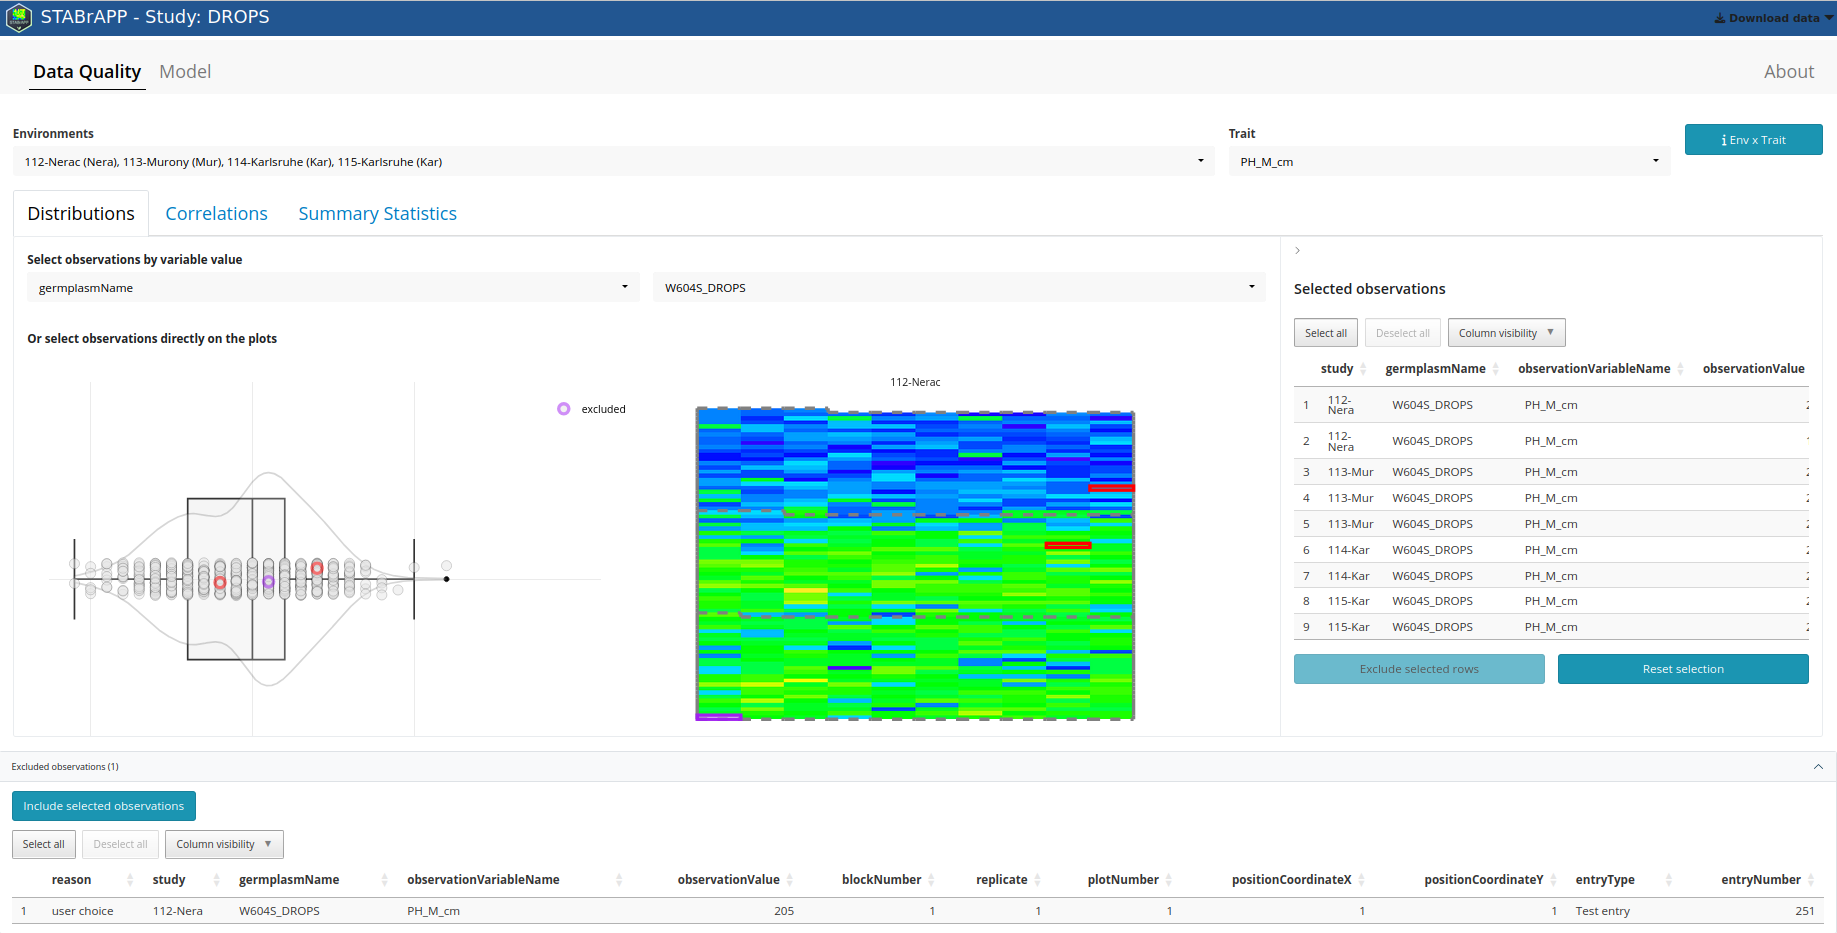Click Include selected observations button
This screenshot has height=933, width=1837.
click(x=104, y=806)
